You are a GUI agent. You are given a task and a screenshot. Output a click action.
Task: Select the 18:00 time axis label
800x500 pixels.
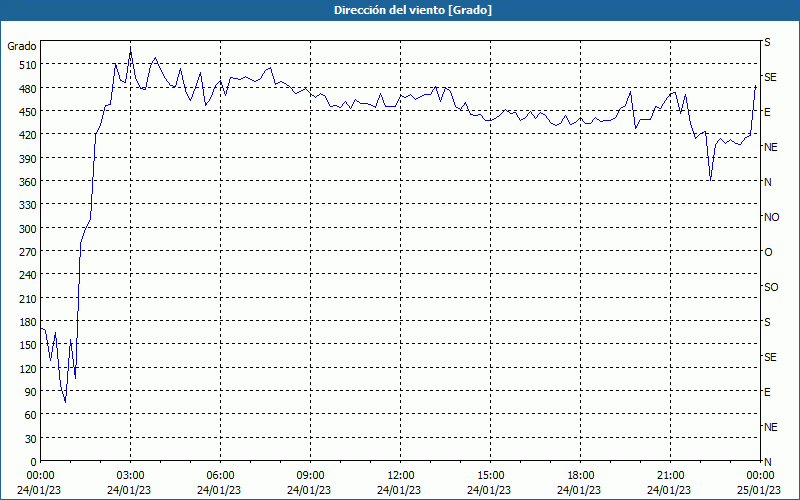581,476
